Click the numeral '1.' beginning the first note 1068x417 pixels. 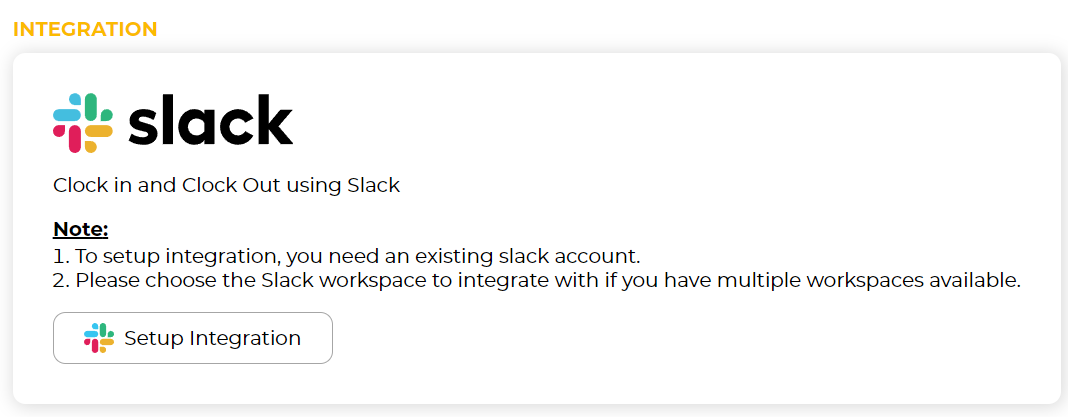[x=61, y=257]
